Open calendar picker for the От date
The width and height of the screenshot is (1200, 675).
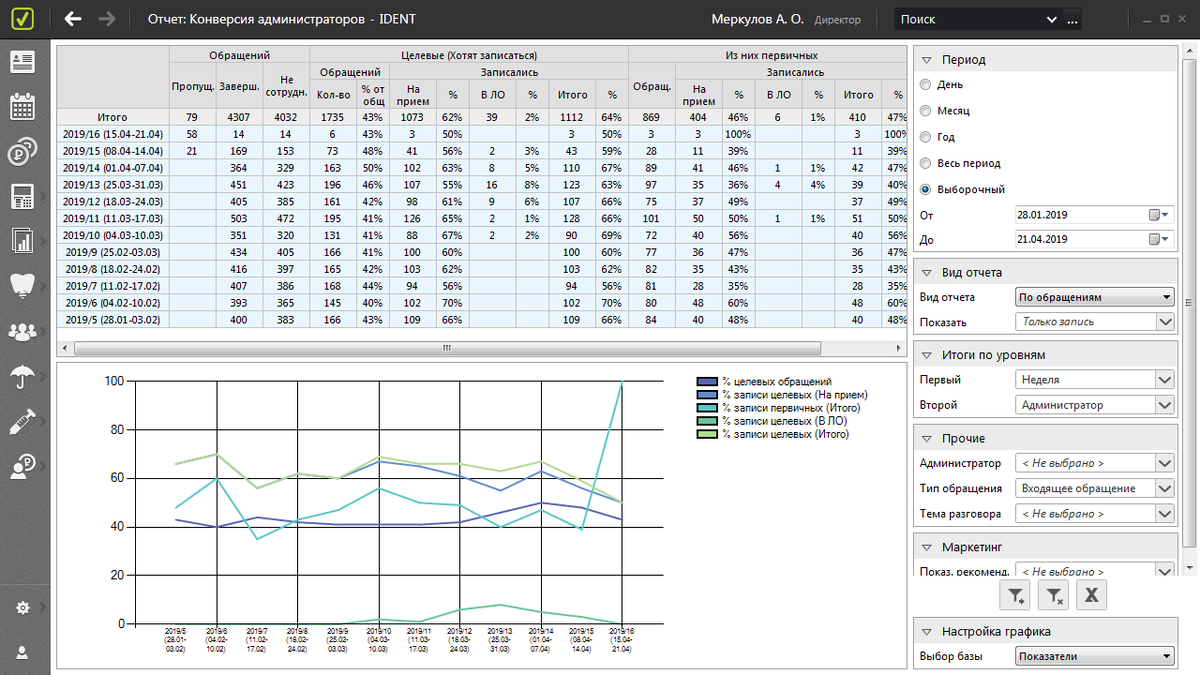click(1158, 215)
